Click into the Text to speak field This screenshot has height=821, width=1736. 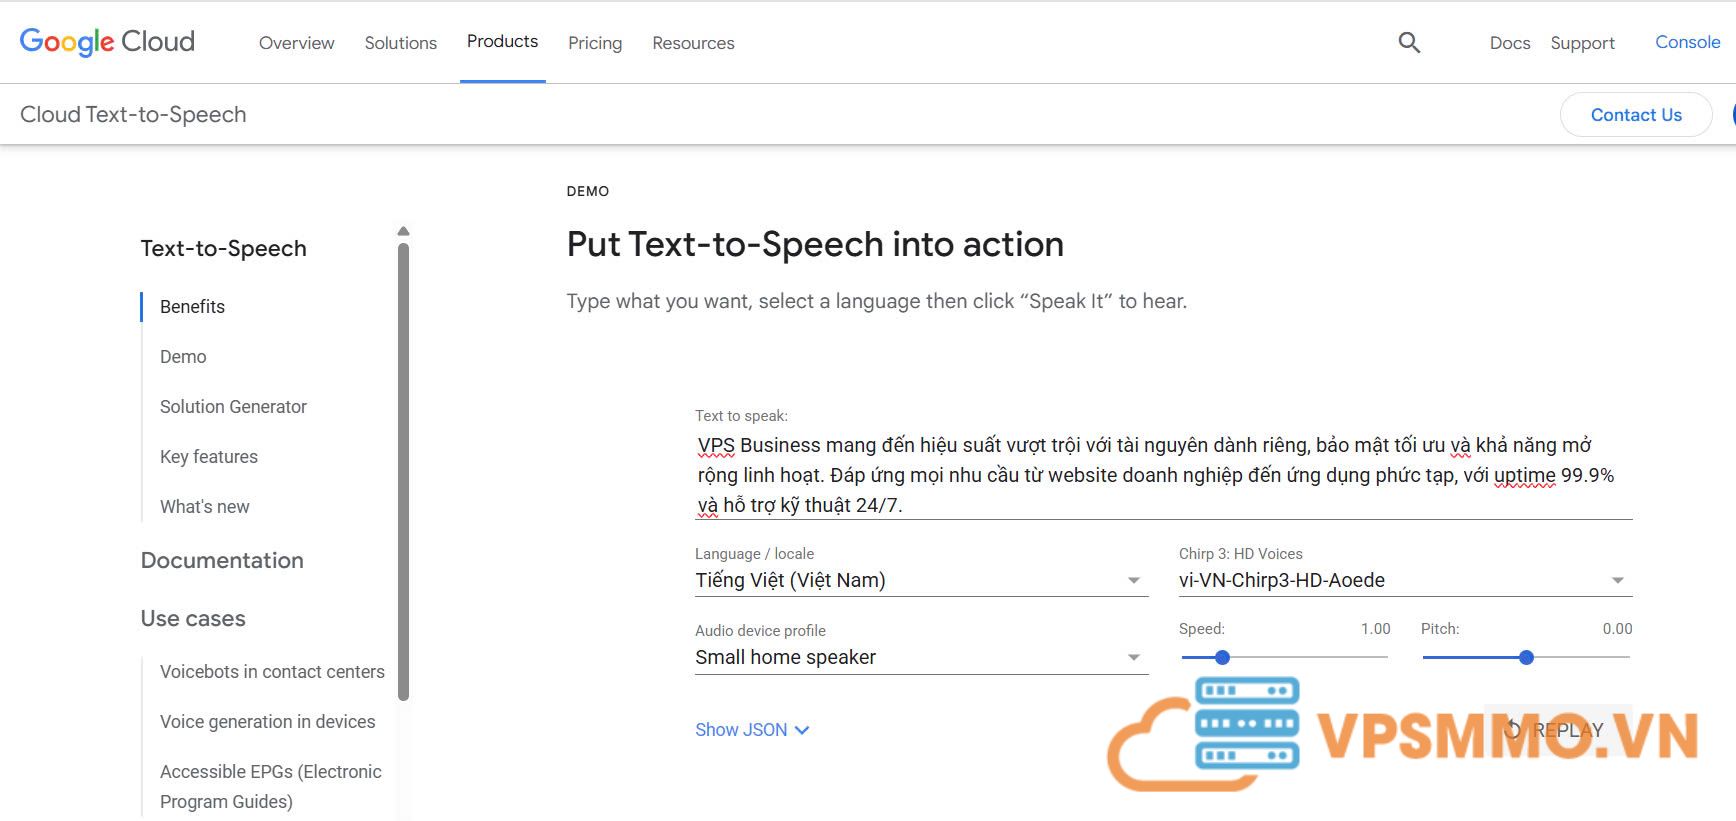coord(1164,475)
